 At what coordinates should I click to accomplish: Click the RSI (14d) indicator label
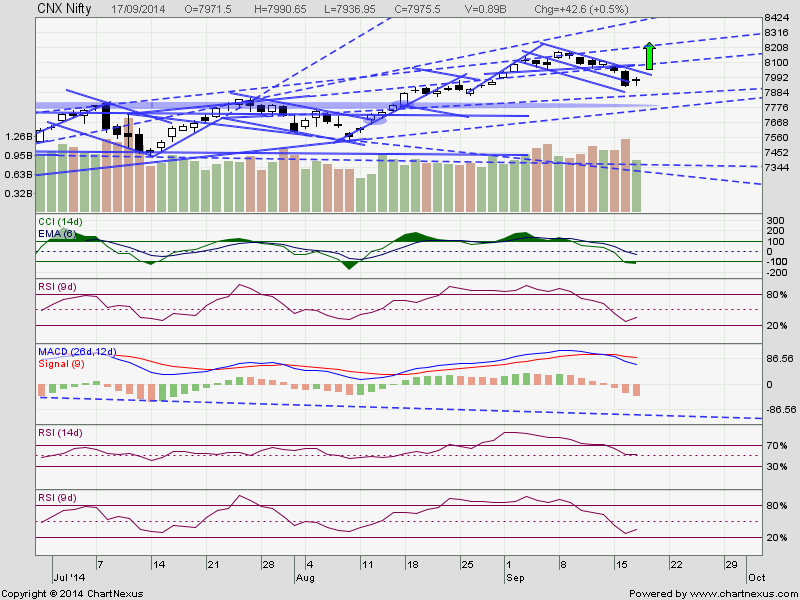coord(60,433)
